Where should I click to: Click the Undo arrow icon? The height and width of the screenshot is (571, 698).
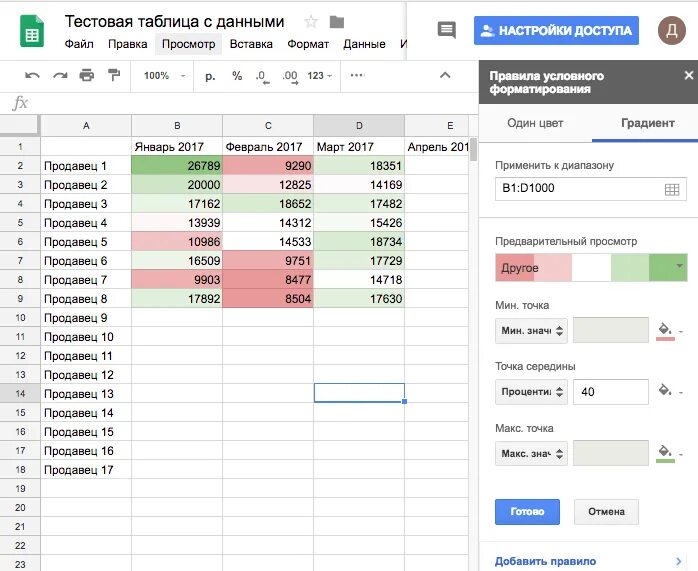point(33,75)
